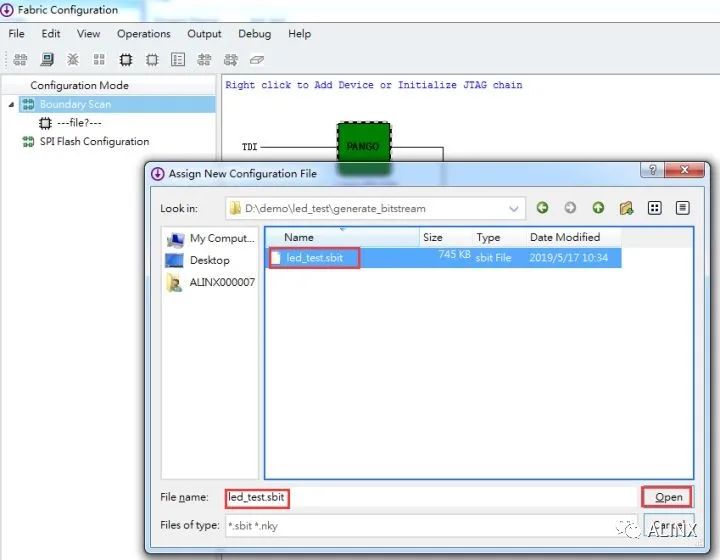Open the Operations menu
This screenshot has height=560, width=720.
(x=144, y=34)
